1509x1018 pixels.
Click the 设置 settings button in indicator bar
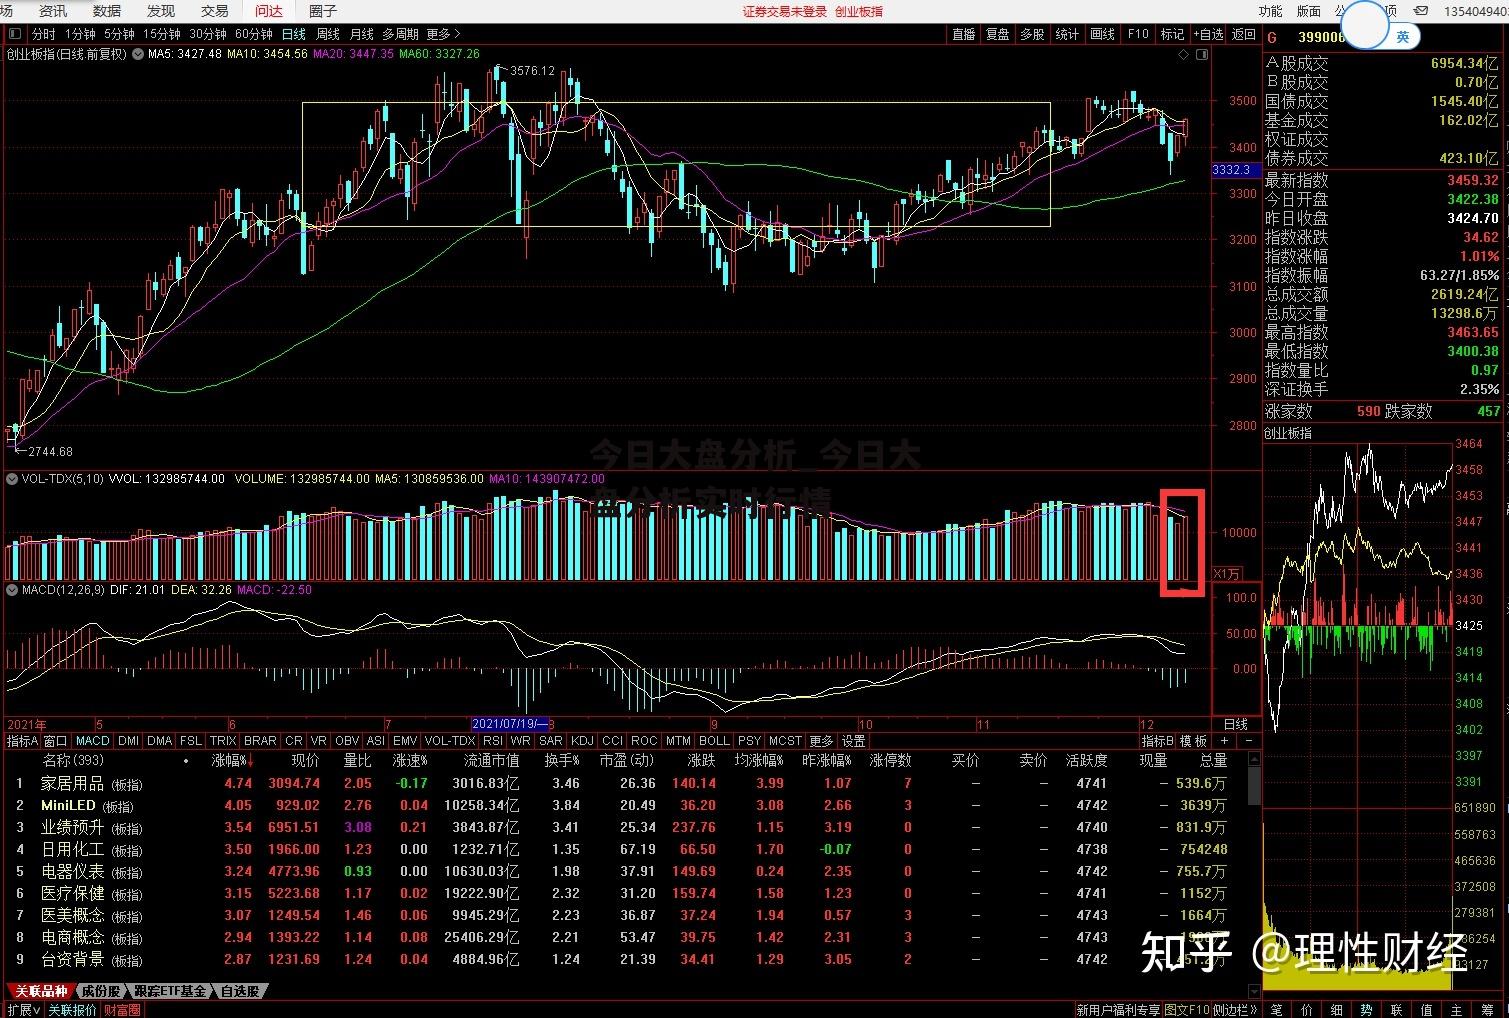(853, 741)
